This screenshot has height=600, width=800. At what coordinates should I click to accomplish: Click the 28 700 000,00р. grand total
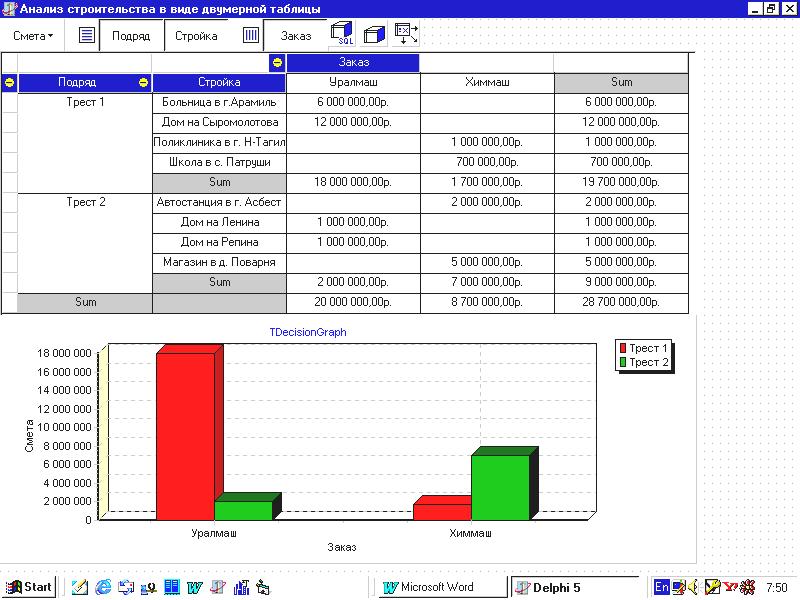point(621,302)
